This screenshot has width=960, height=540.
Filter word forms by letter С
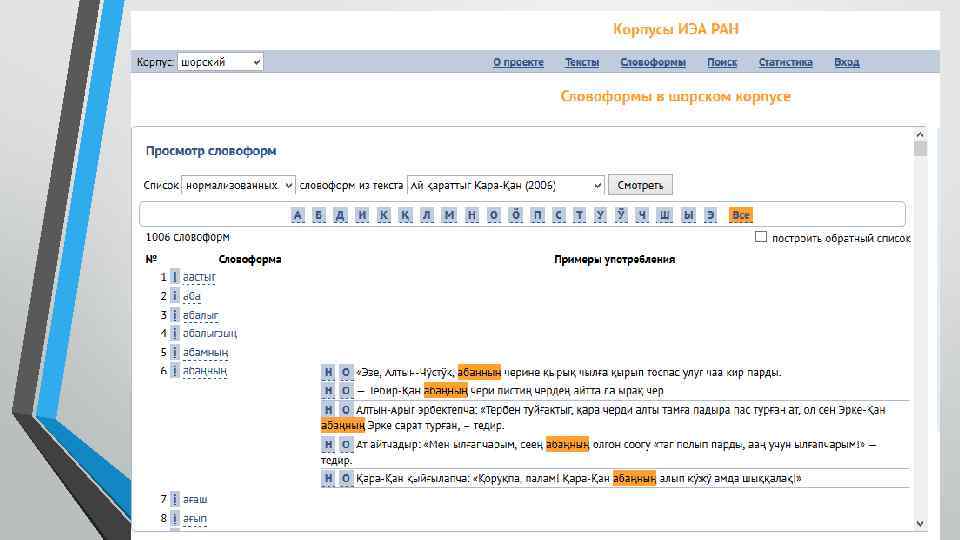(x=558, y=215)
